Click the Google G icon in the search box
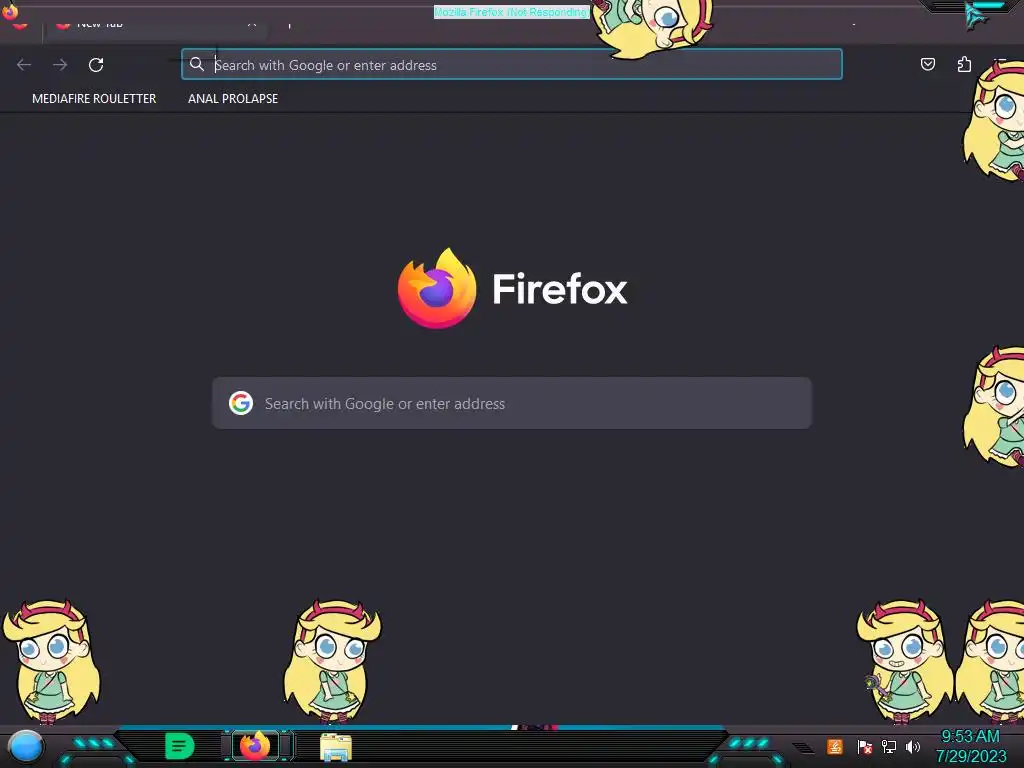This screenshot has height=768, width=1024. [241, 403]
